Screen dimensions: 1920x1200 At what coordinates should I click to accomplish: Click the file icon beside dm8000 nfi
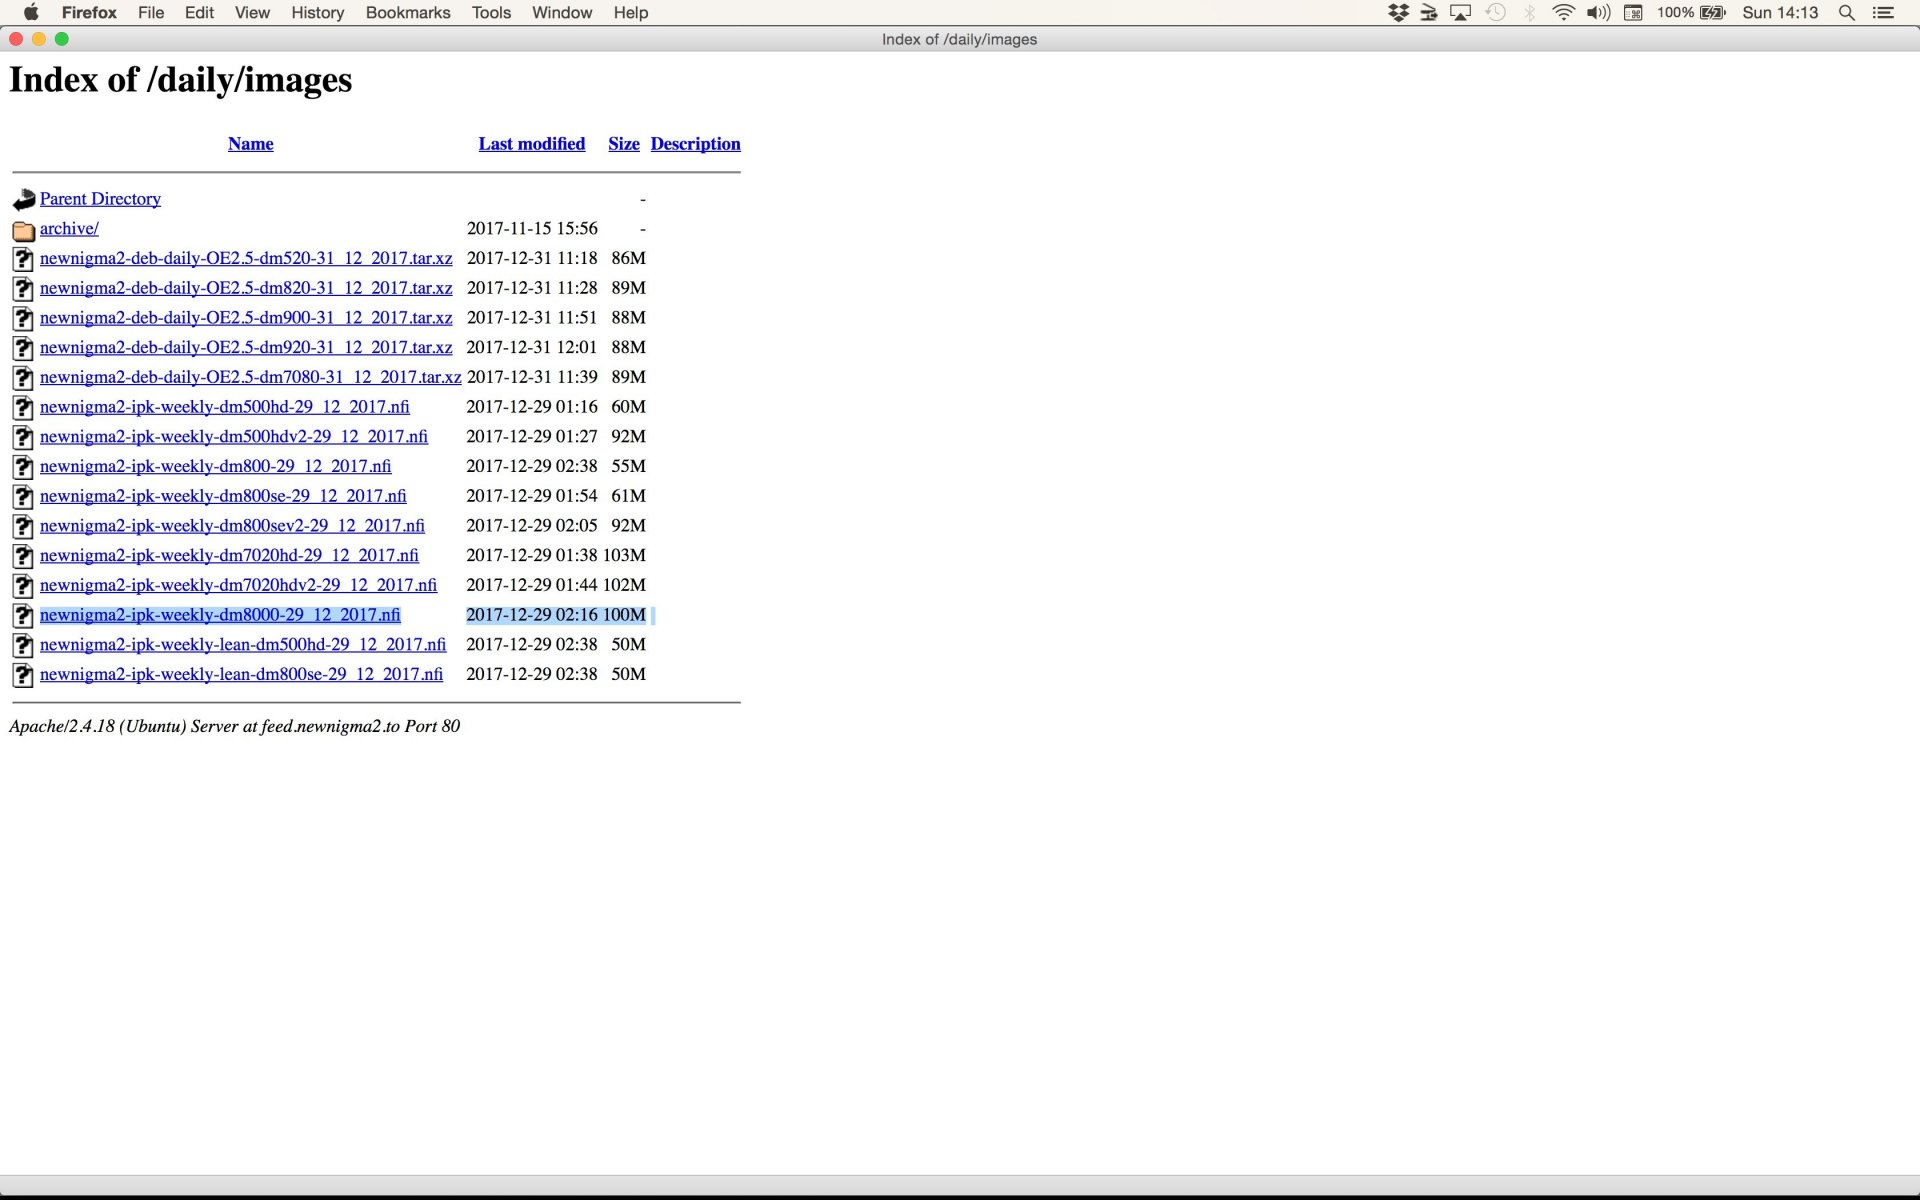click(x=23, y=616)
